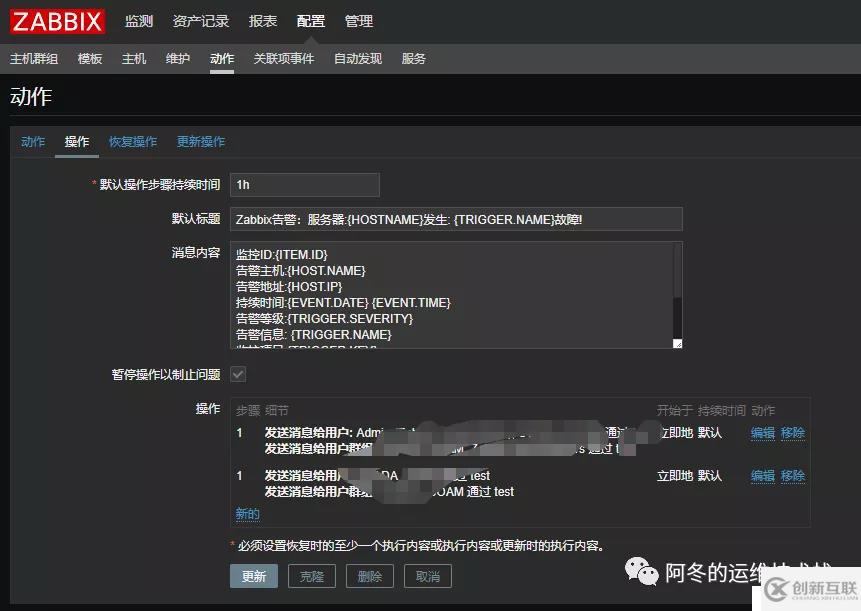Click the 删除 button
Image resolution: width=861 pixels, height=611 pixels.
(370, 576)
